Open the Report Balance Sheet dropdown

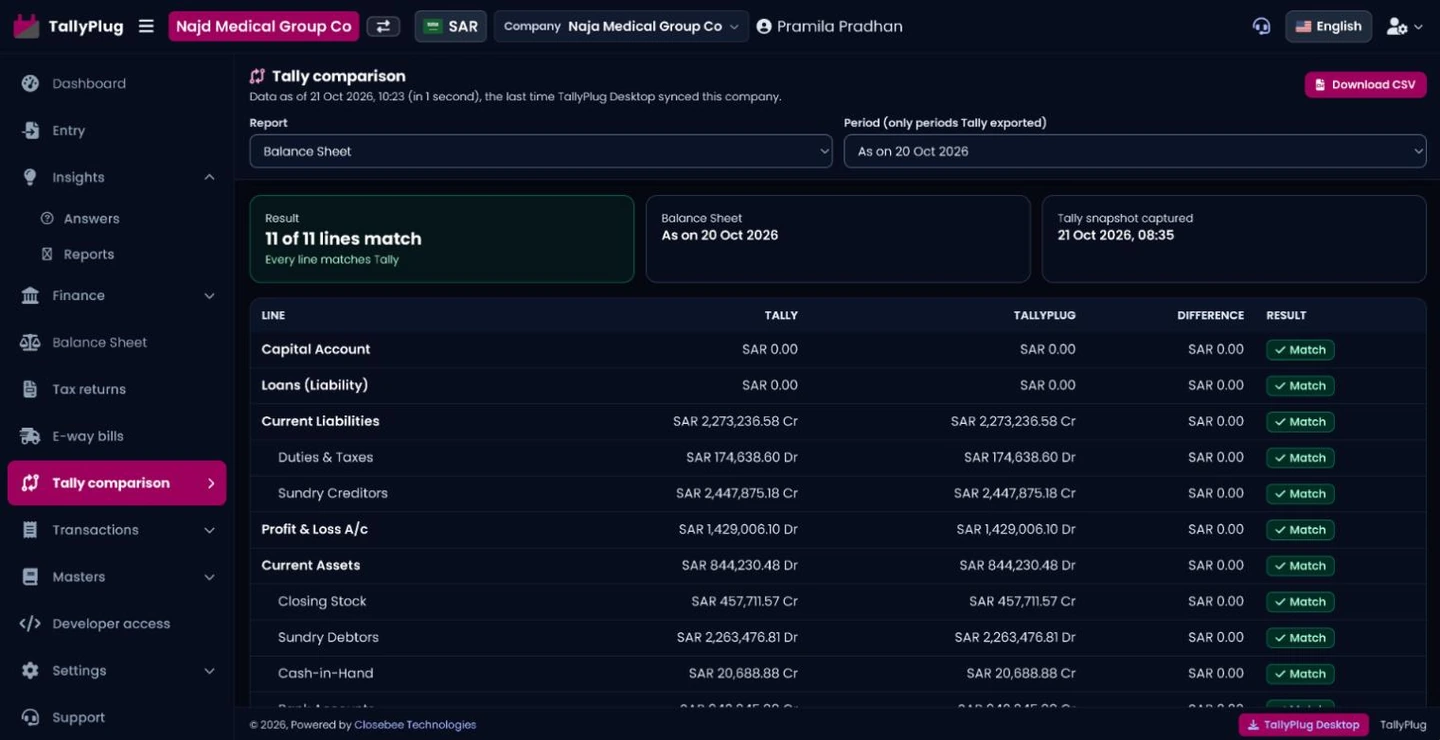541,151
